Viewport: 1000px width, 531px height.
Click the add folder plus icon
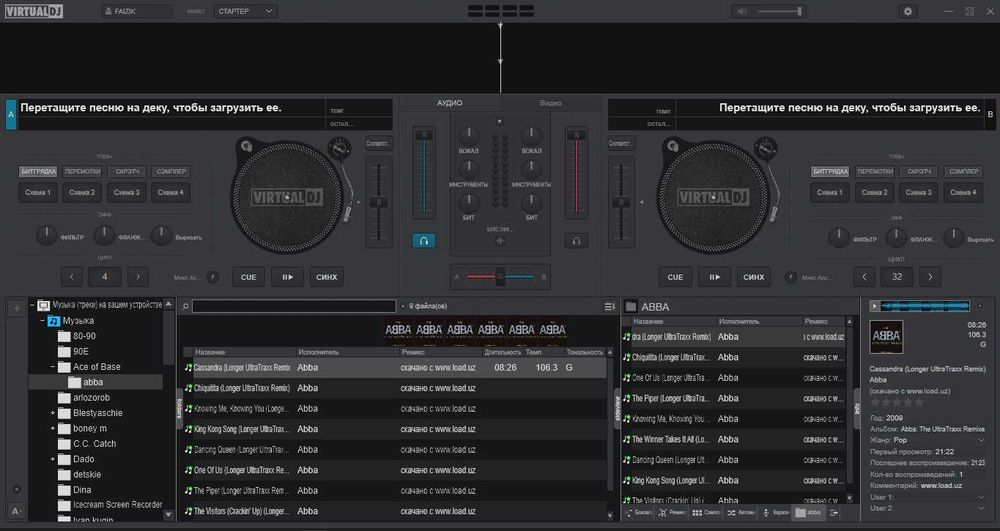(16, 308)
